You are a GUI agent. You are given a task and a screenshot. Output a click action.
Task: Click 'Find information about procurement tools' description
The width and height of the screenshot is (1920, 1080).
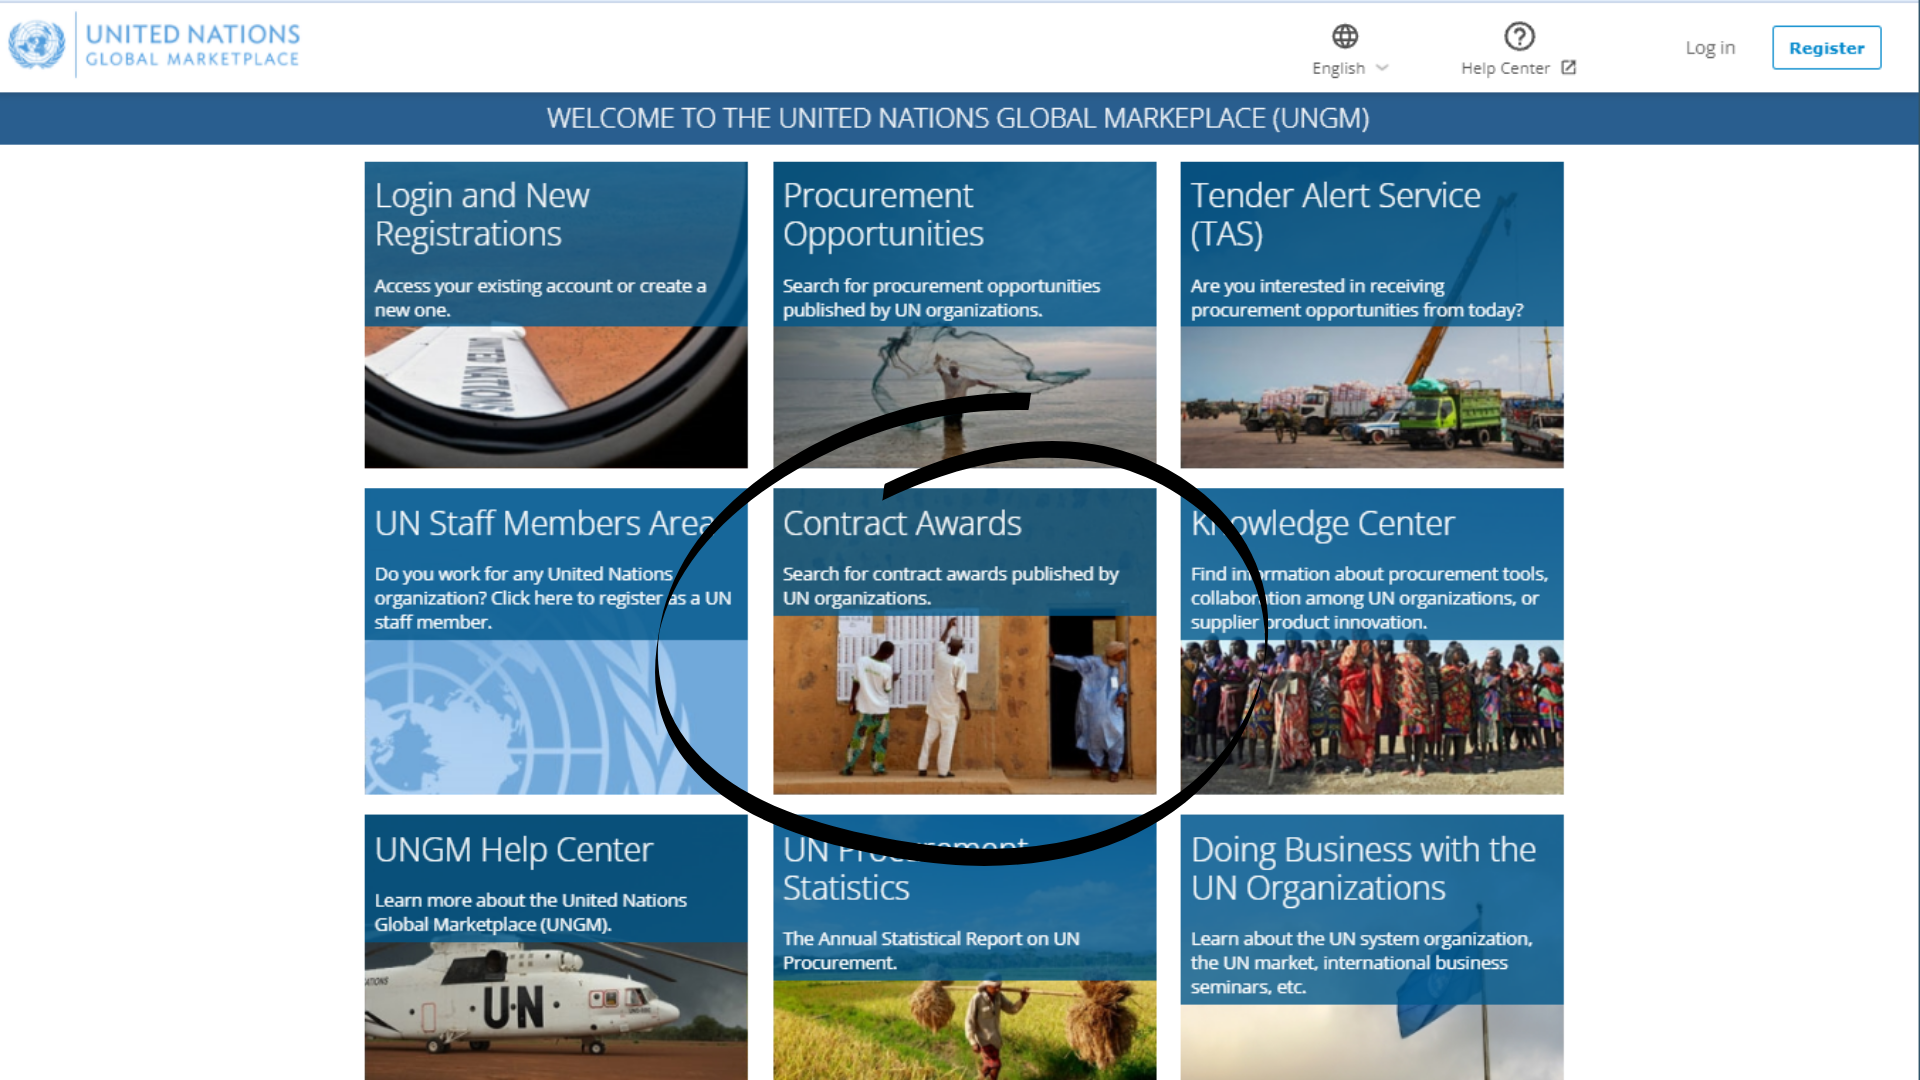point(1369,598)
